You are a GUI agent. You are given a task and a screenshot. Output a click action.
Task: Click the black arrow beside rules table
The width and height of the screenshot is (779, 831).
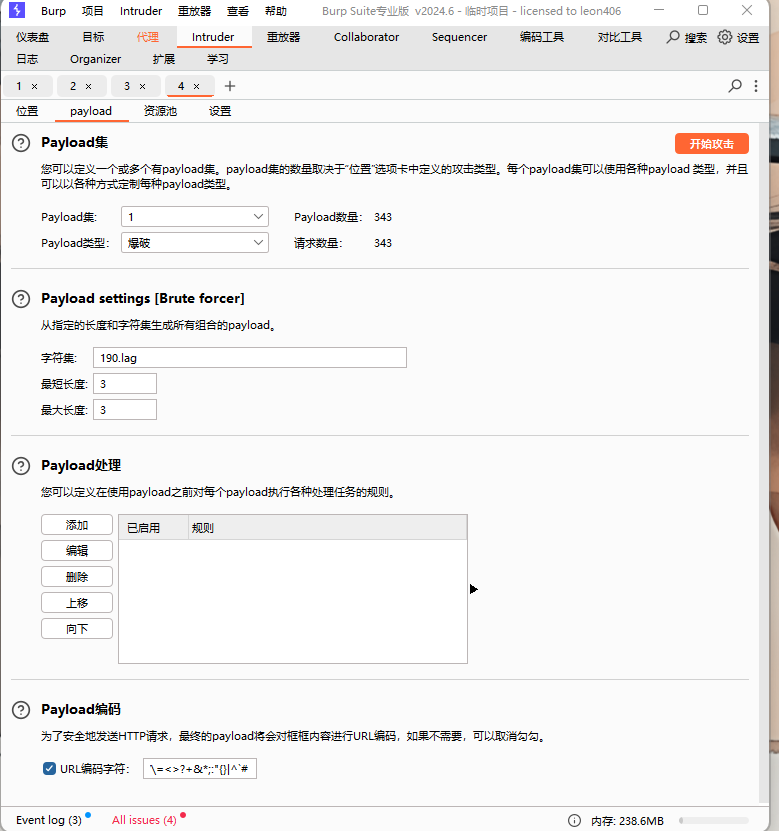pyautogui.click(x=474, y=589)
